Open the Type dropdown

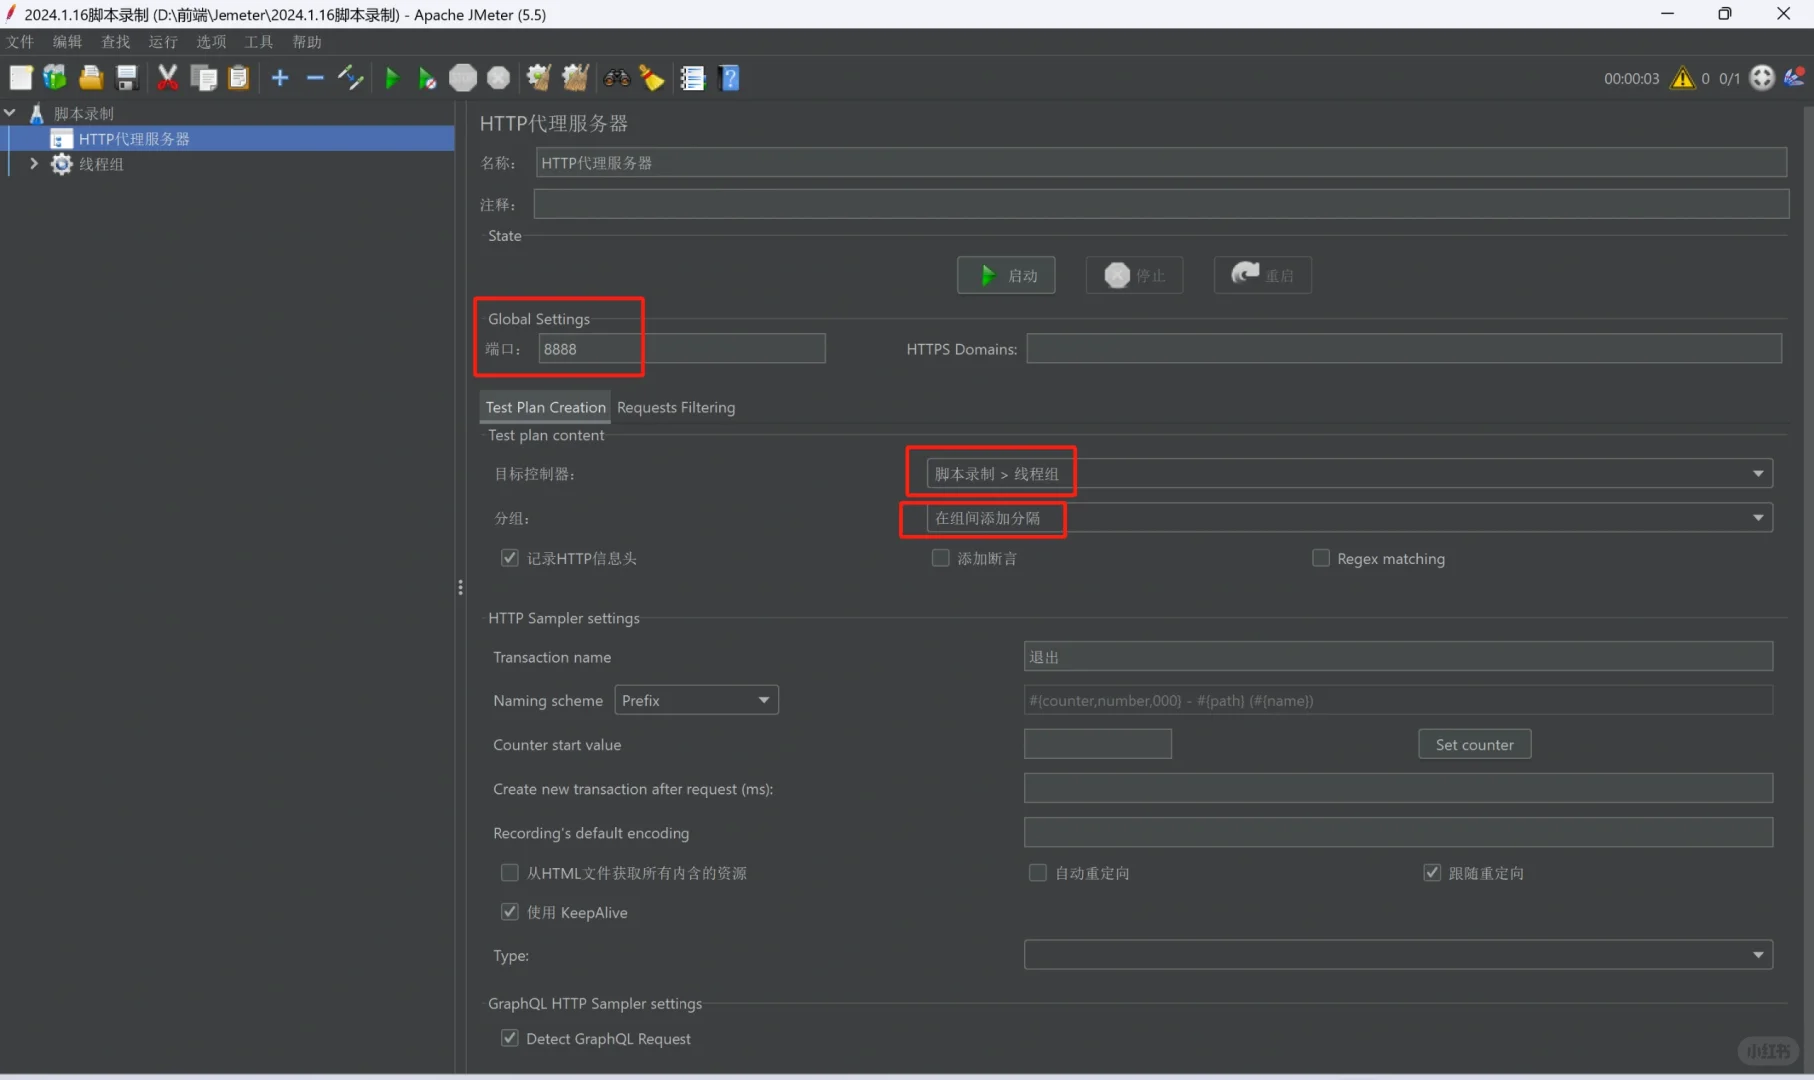coord(1398,955)
